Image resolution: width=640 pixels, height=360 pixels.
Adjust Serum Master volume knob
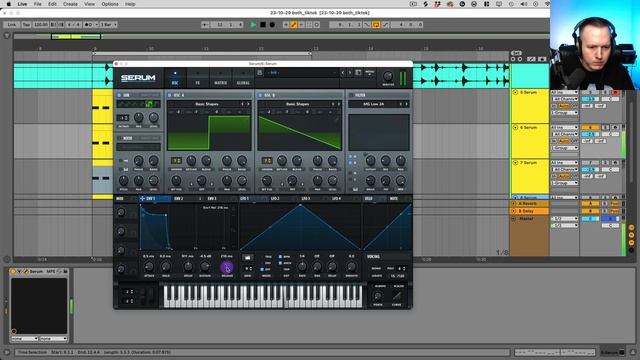(388, 76)
